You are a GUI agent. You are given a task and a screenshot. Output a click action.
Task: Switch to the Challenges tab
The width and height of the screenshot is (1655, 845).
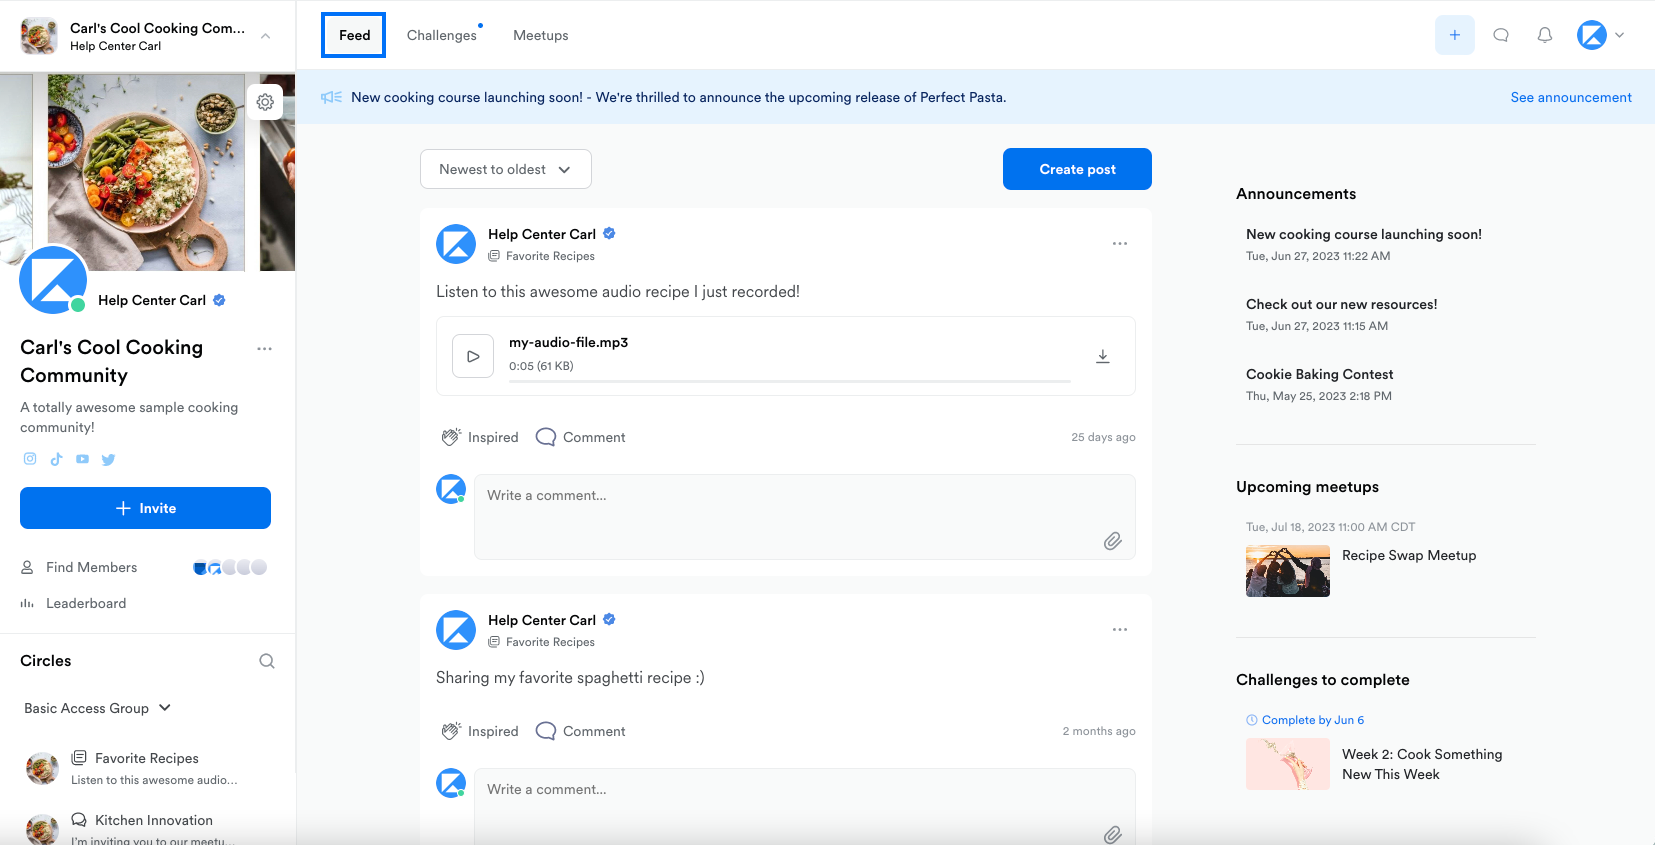click(x=441, y=35)
